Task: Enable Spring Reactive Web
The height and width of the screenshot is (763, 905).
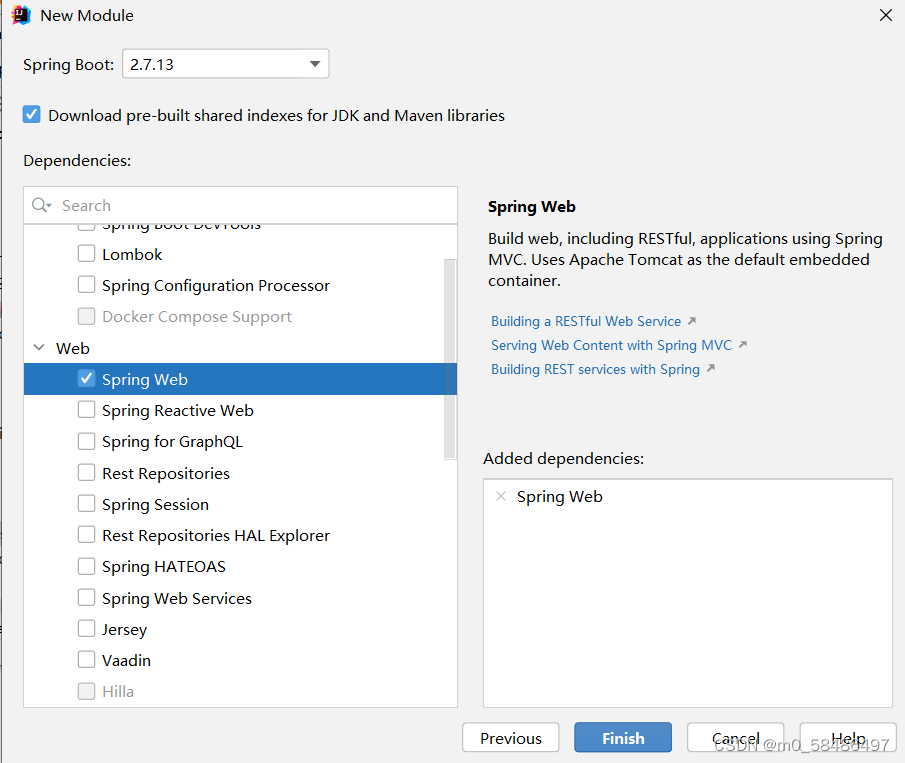Action: (x=86, y=411)
